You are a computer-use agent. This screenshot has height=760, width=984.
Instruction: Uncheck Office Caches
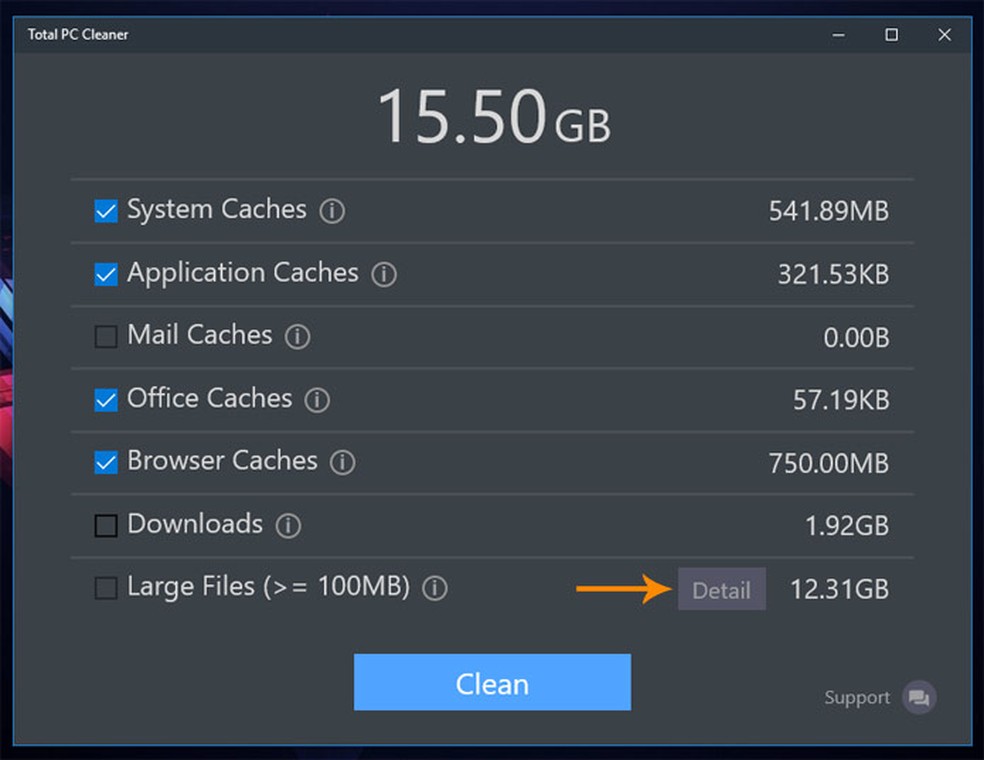[x=105, y=400]
